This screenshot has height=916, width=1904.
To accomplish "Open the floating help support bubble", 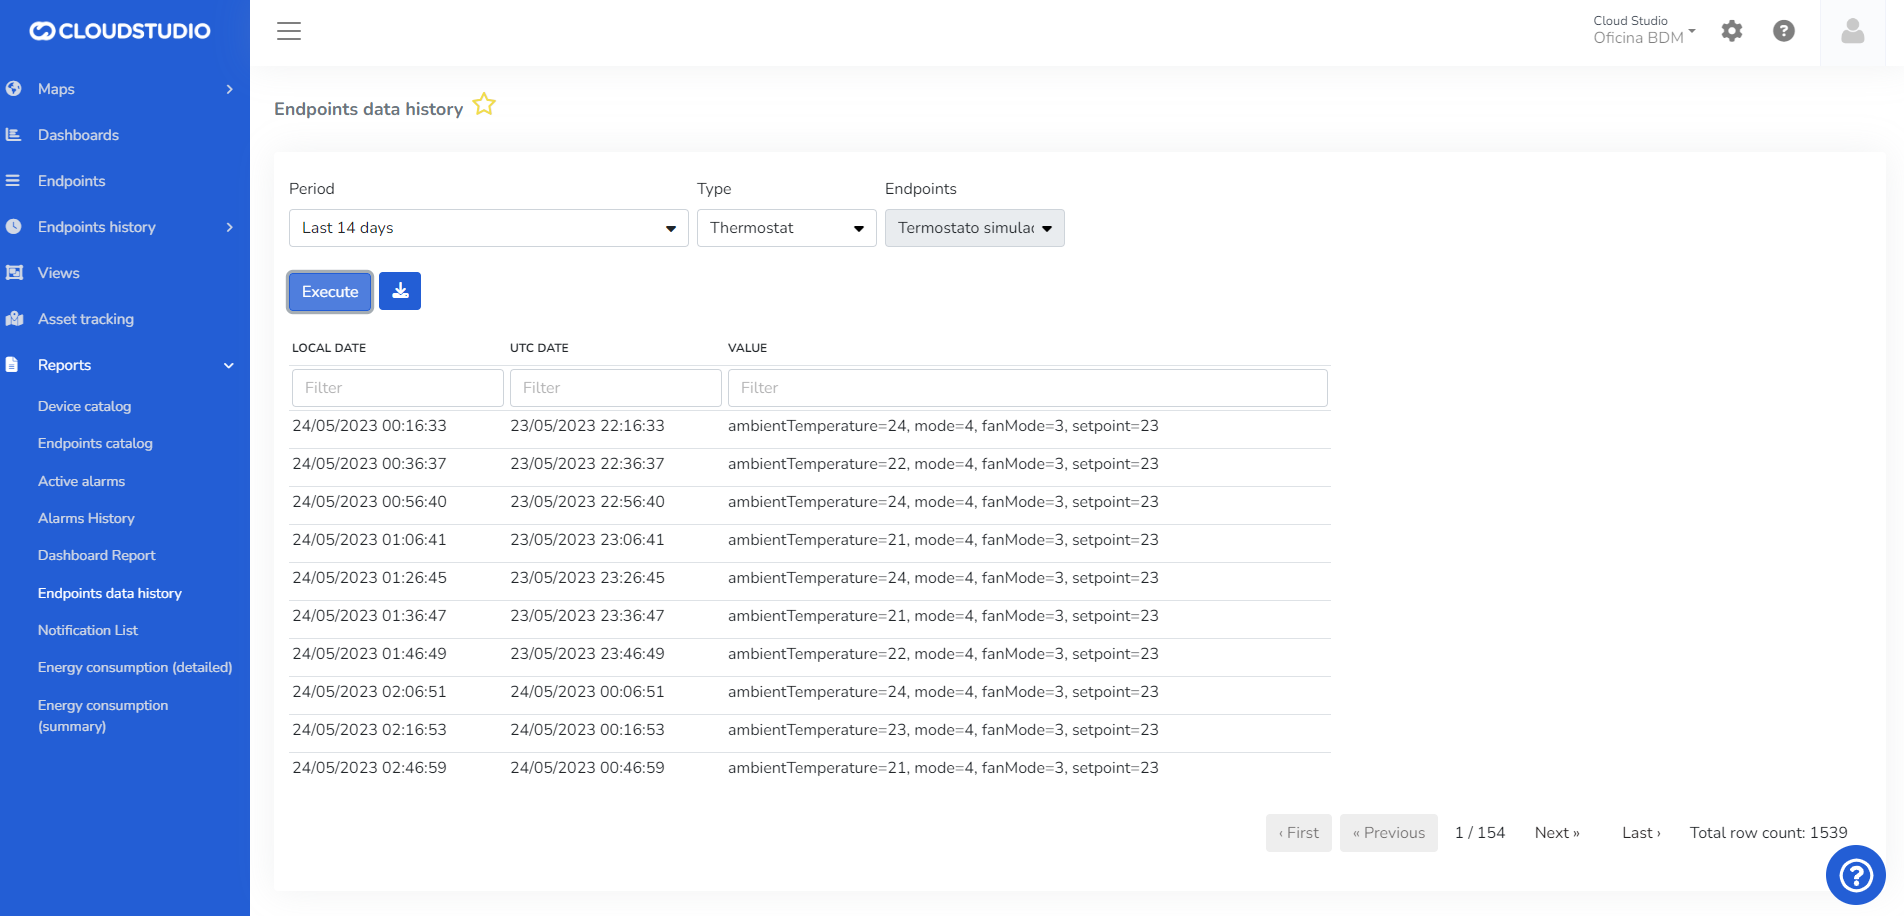I will coord(1855,876).
